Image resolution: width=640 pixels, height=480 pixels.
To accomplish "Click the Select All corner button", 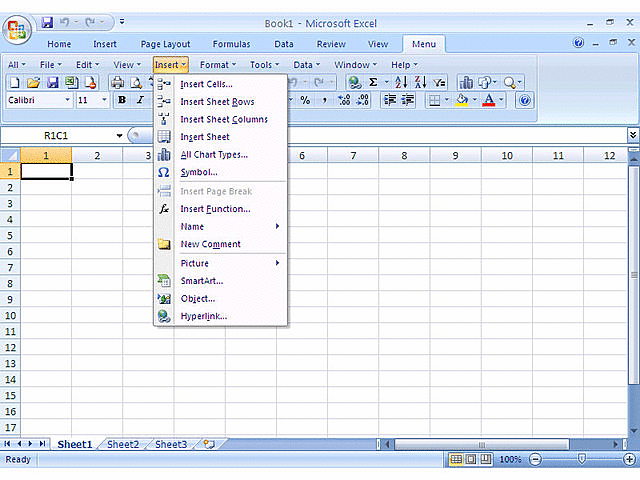I will [10, 156].
